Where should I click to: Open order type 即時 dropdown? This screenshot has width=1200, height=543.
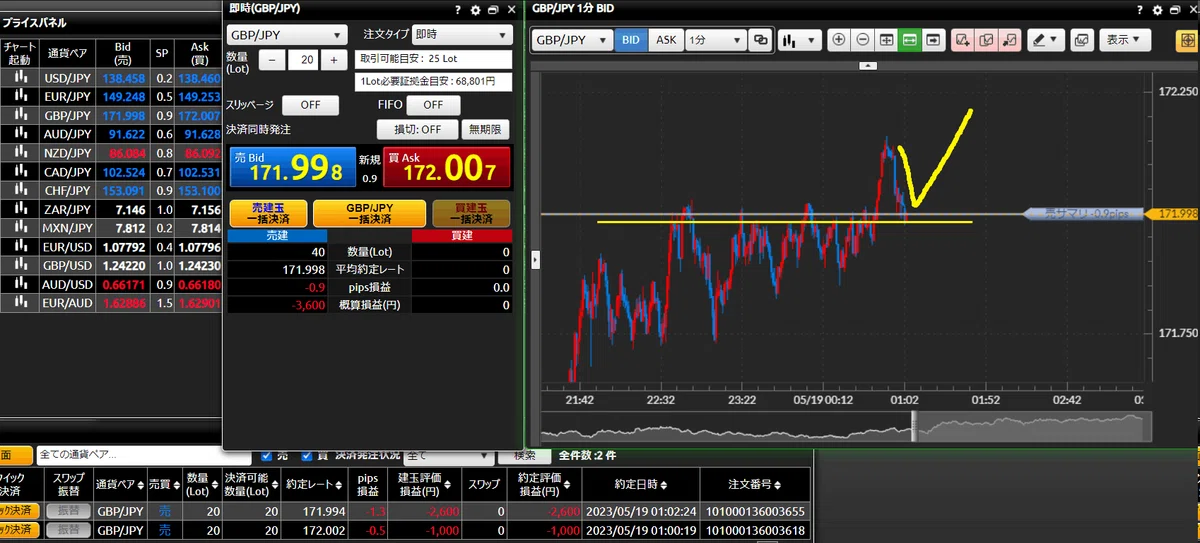pyautogui.click(x=462, y=34)
